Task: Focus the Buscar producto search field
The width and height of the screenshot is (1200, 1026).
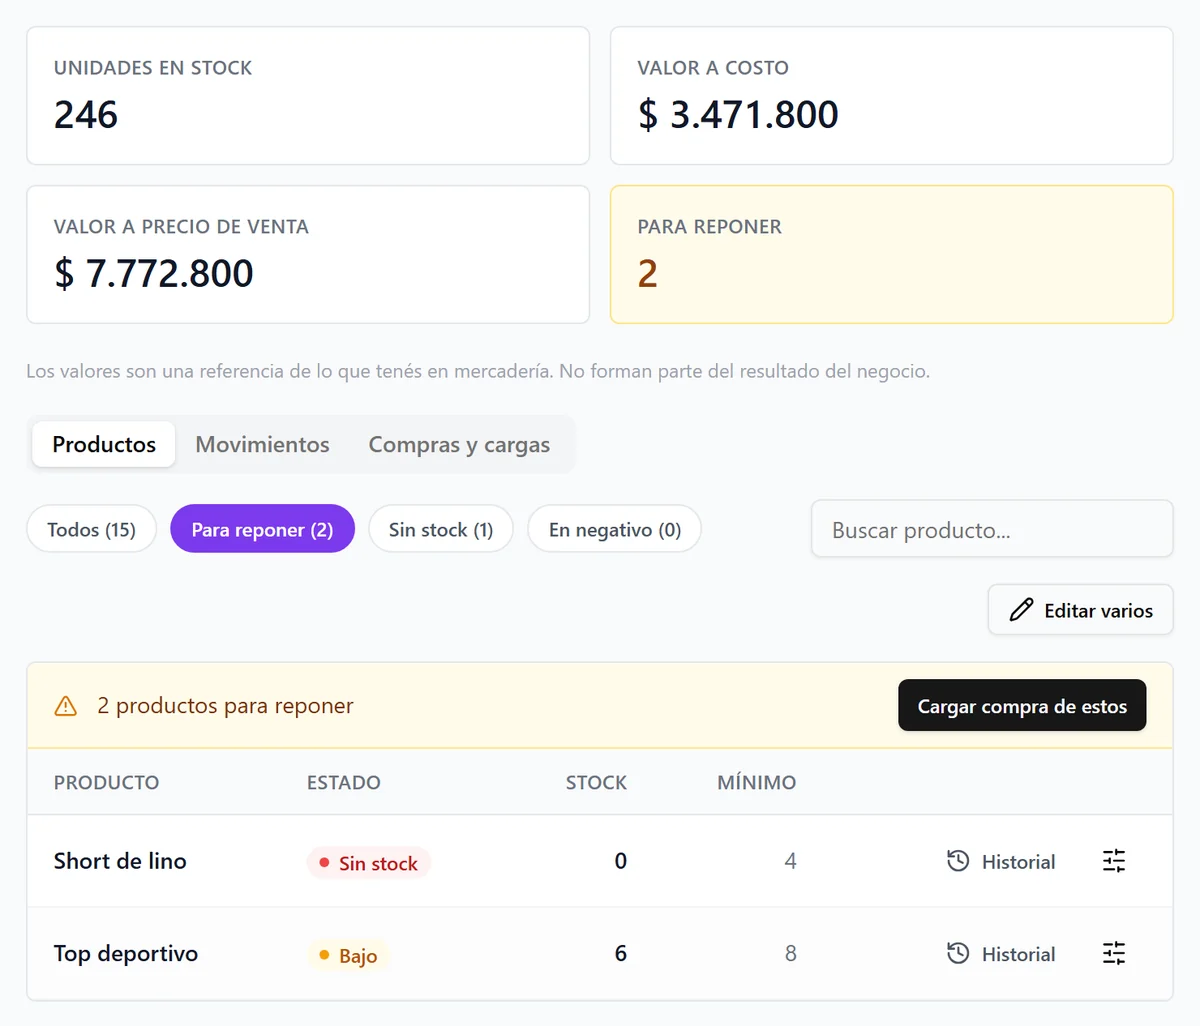Action: pyautogui.click(x=992, y=529)
